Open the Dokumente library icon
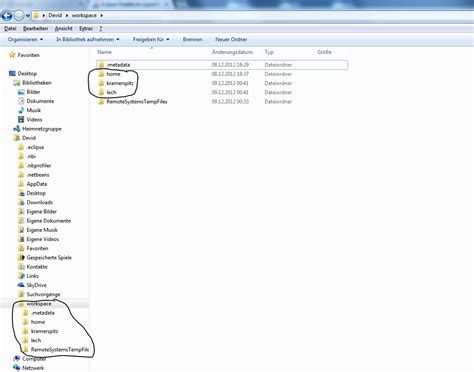The height and width of the screenshot is (372, 474). click(21, 101)
